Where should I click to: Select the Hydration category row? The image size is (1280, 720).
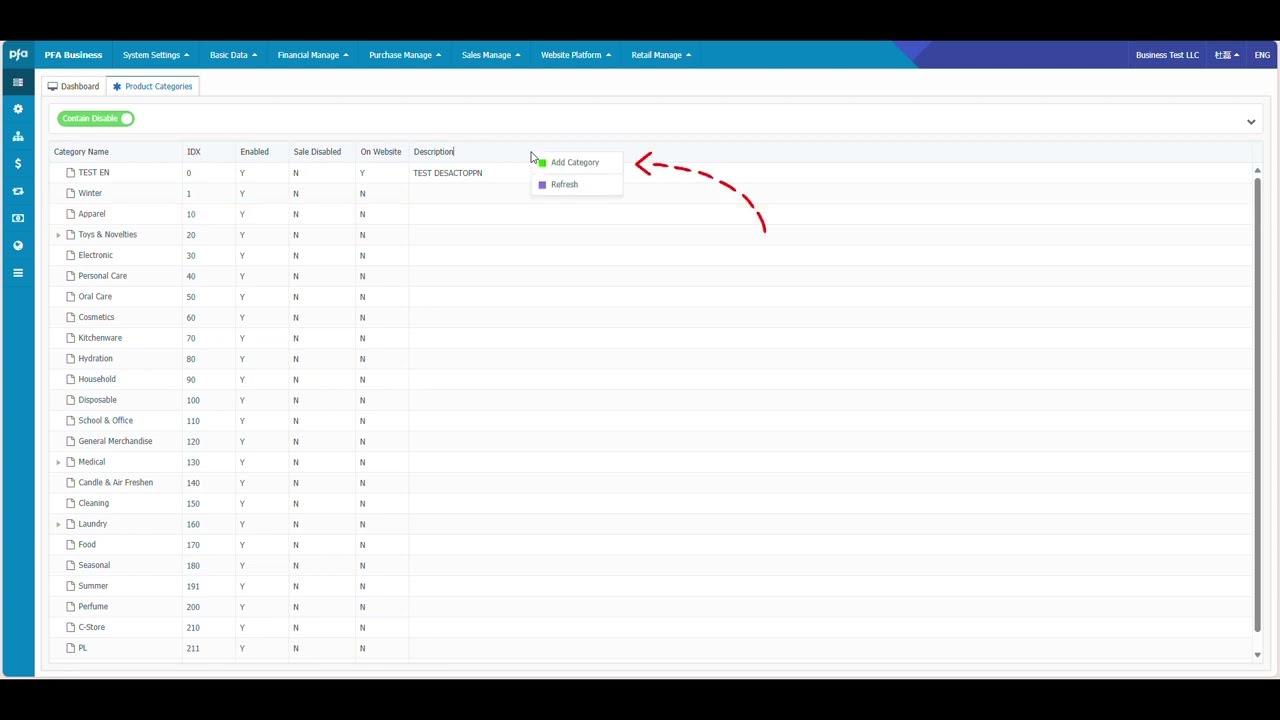point(651,359)
